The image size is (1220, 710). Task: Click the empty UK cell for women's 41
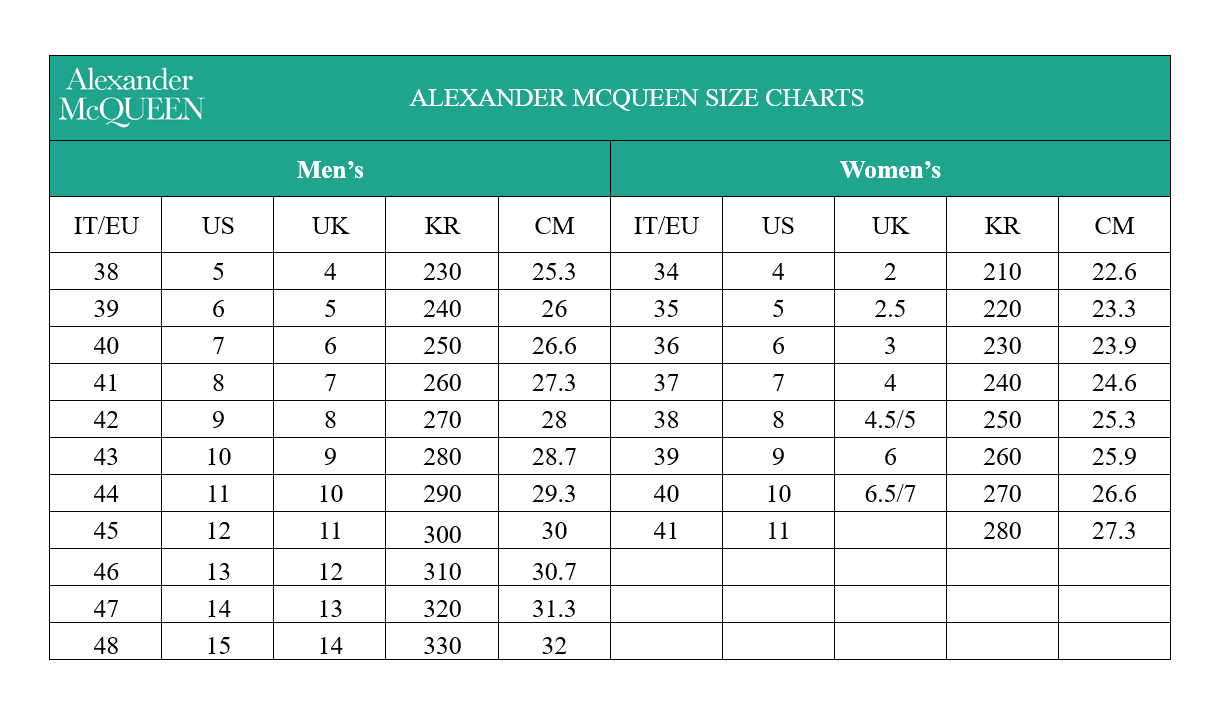pos(890,531)
